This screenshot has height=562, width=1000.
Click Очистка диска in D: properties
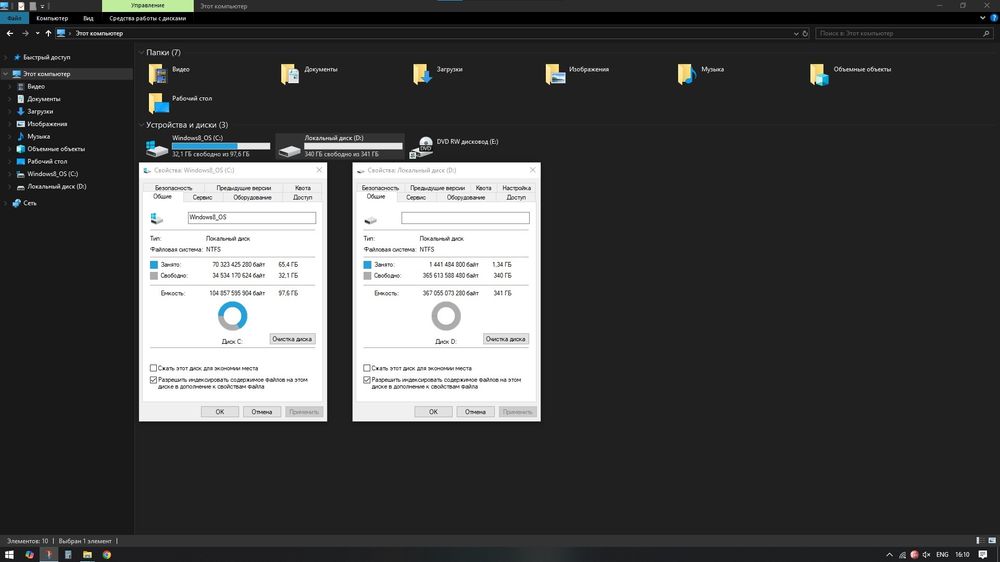[505, 339]
